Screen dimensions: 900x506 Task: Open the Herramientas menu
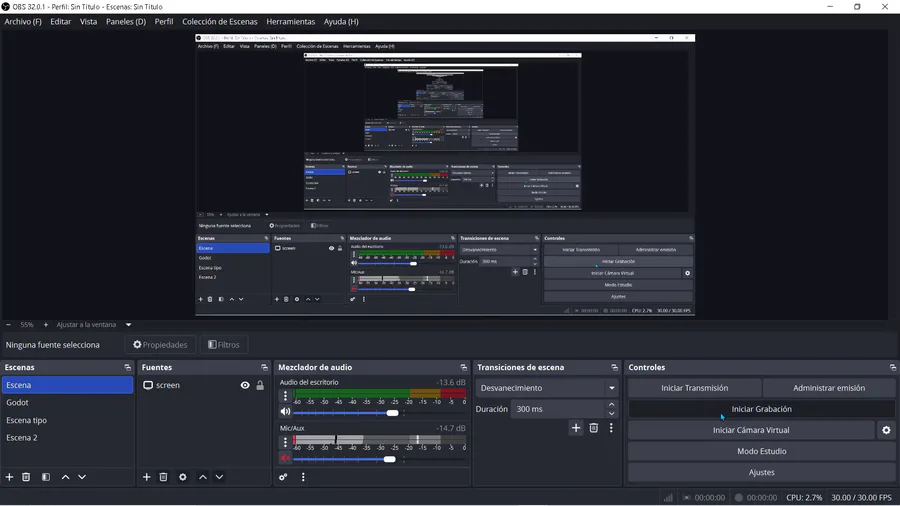tap(290, 21)
